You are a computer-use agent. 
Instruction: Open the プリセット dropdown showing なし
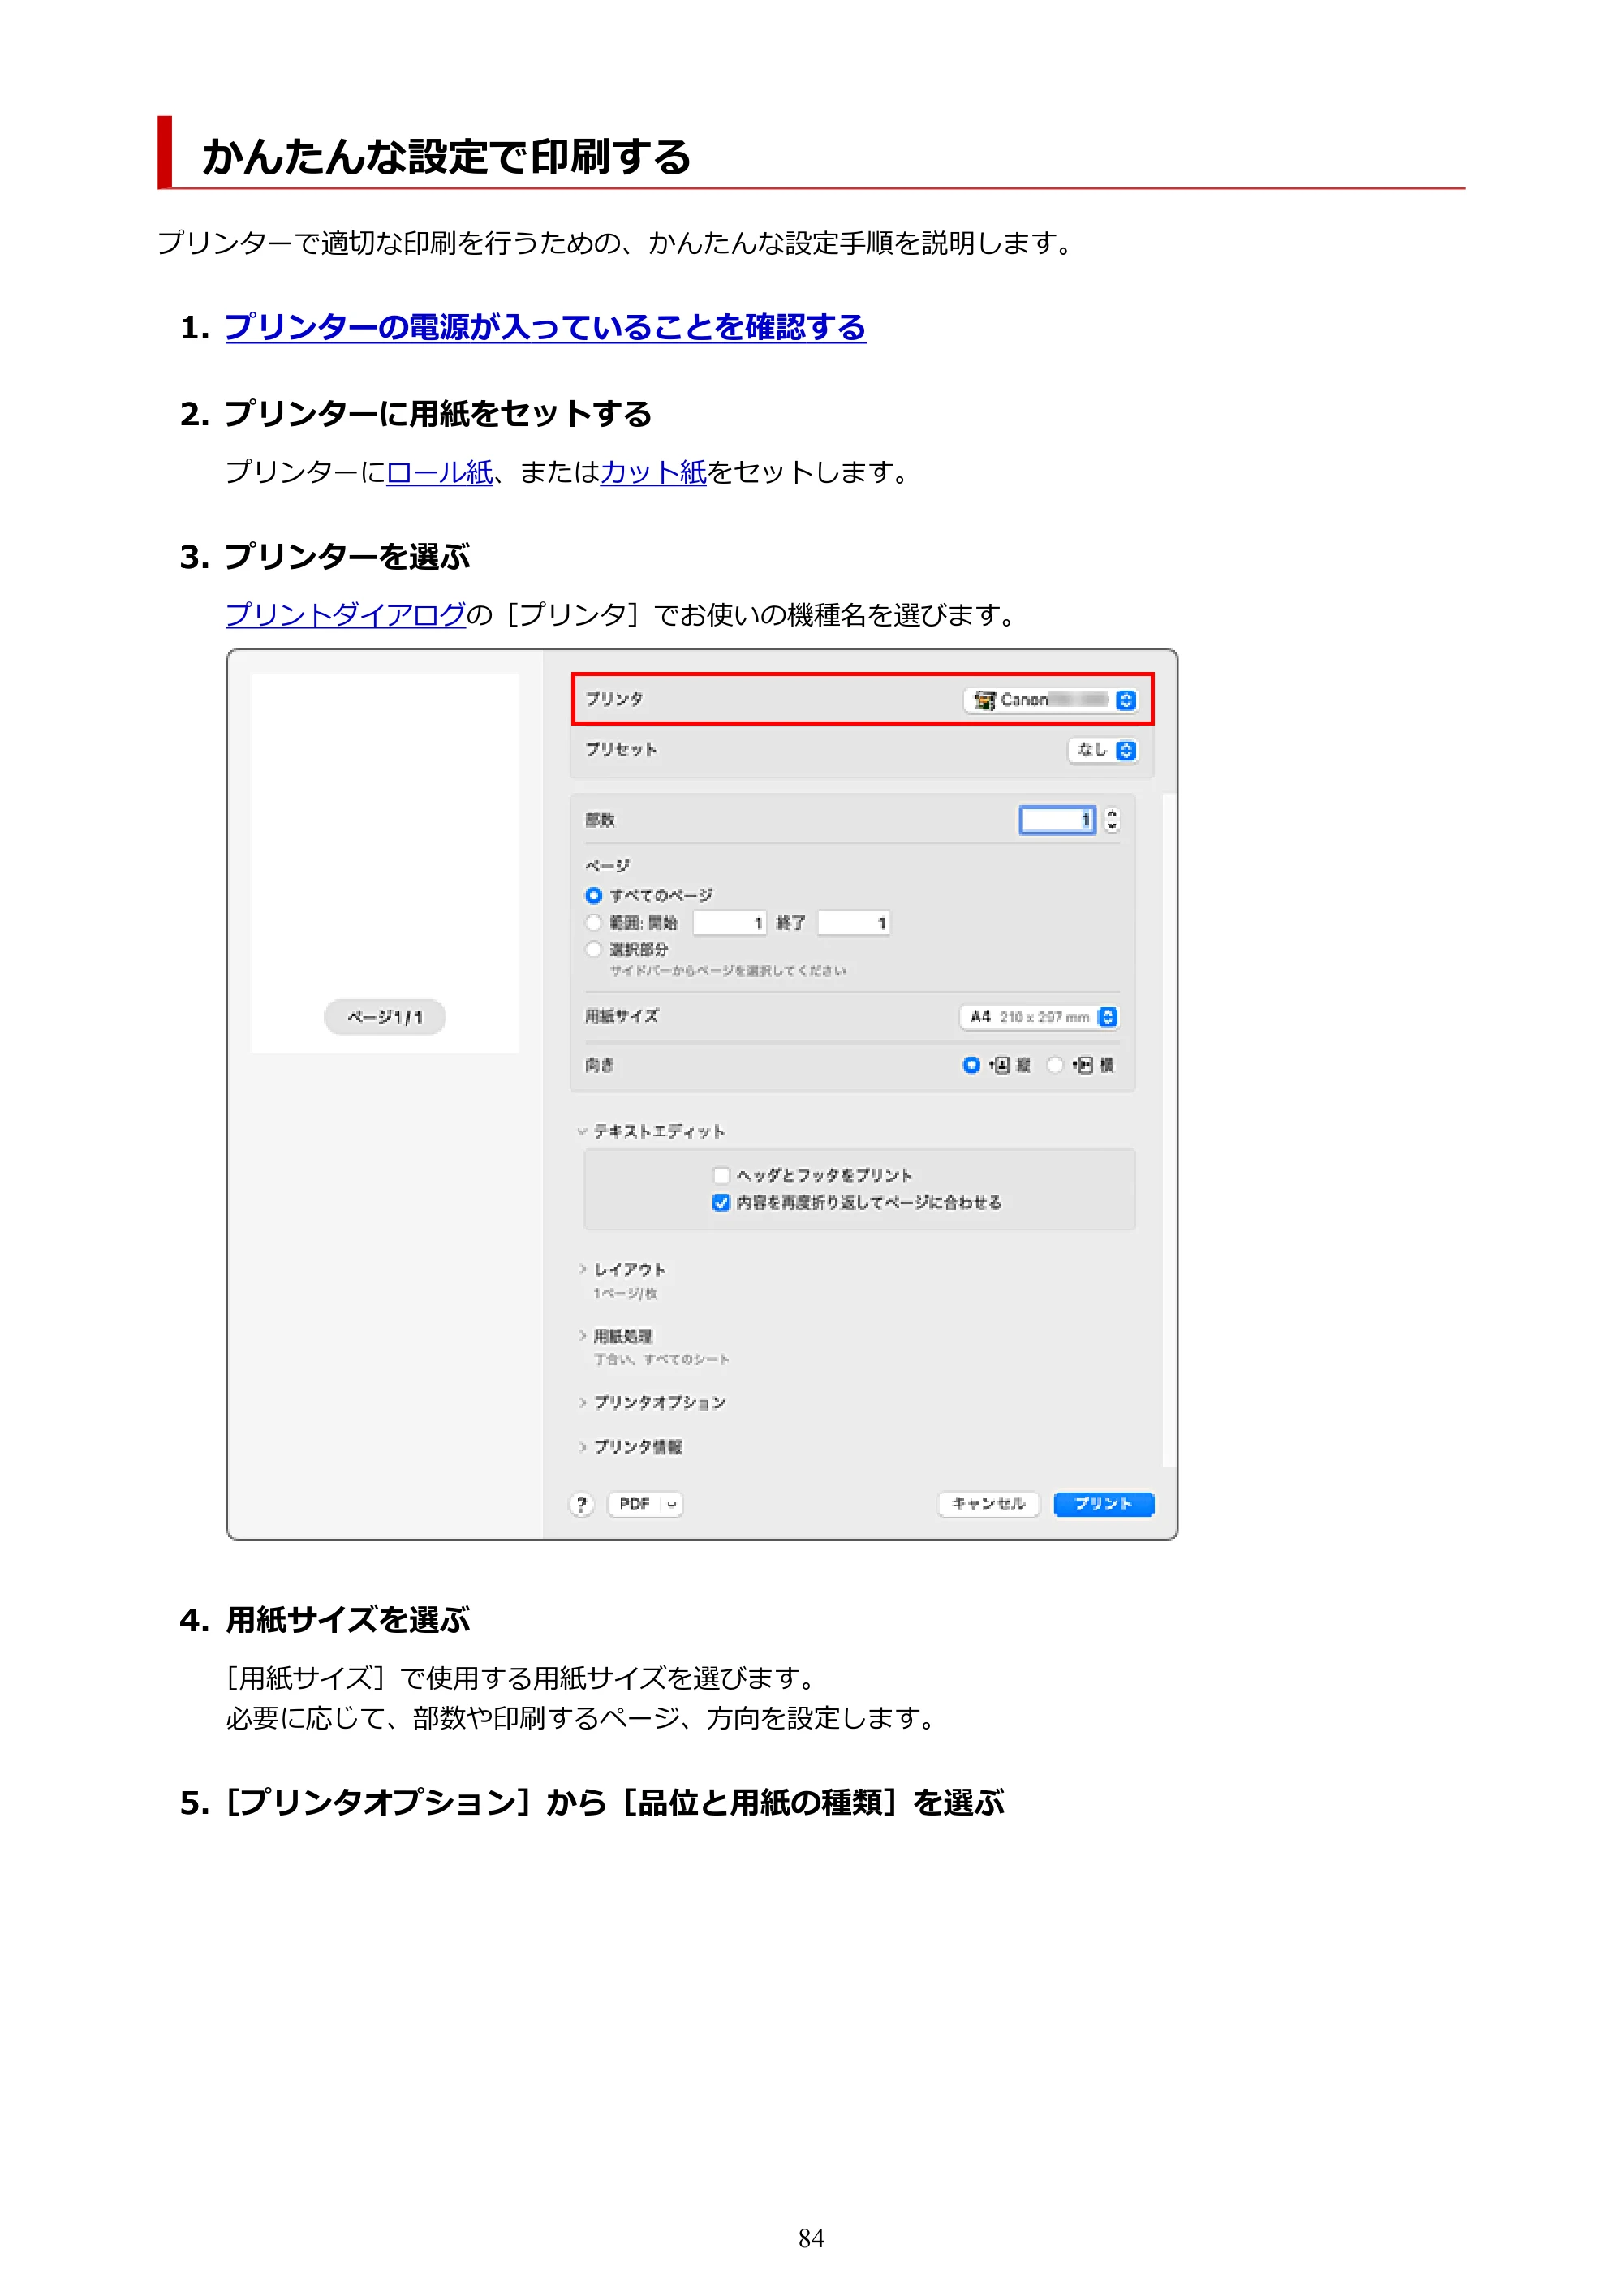(x=1102, y=750)
